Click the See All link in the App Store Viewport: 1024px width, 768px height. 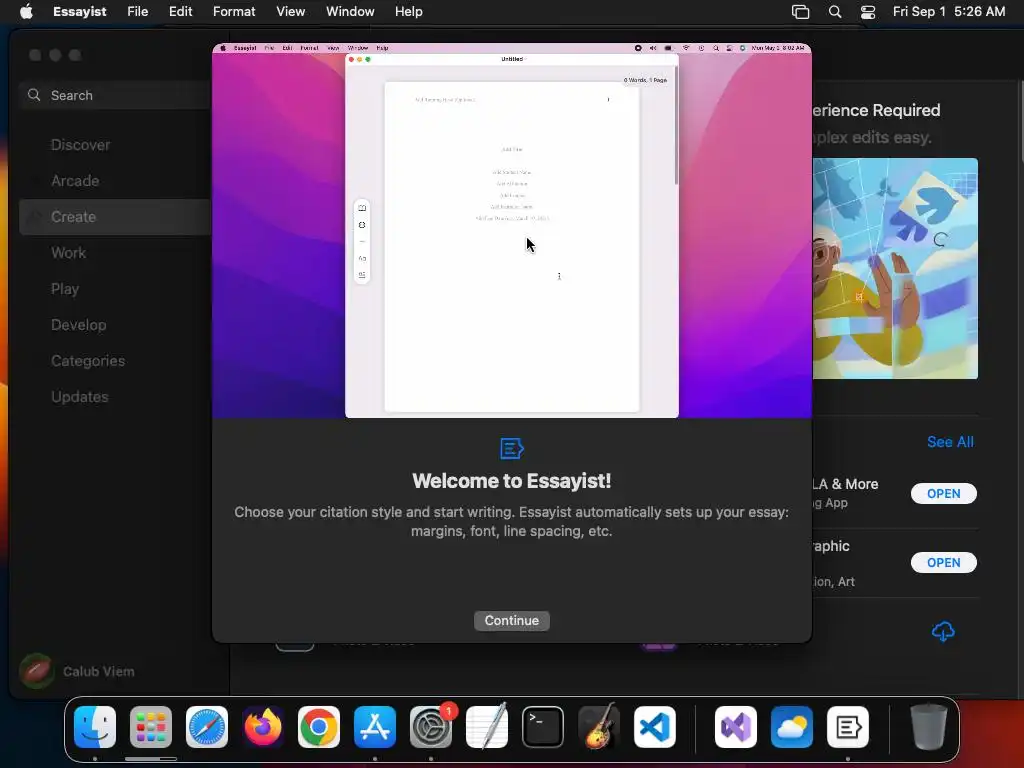point(950,442)
